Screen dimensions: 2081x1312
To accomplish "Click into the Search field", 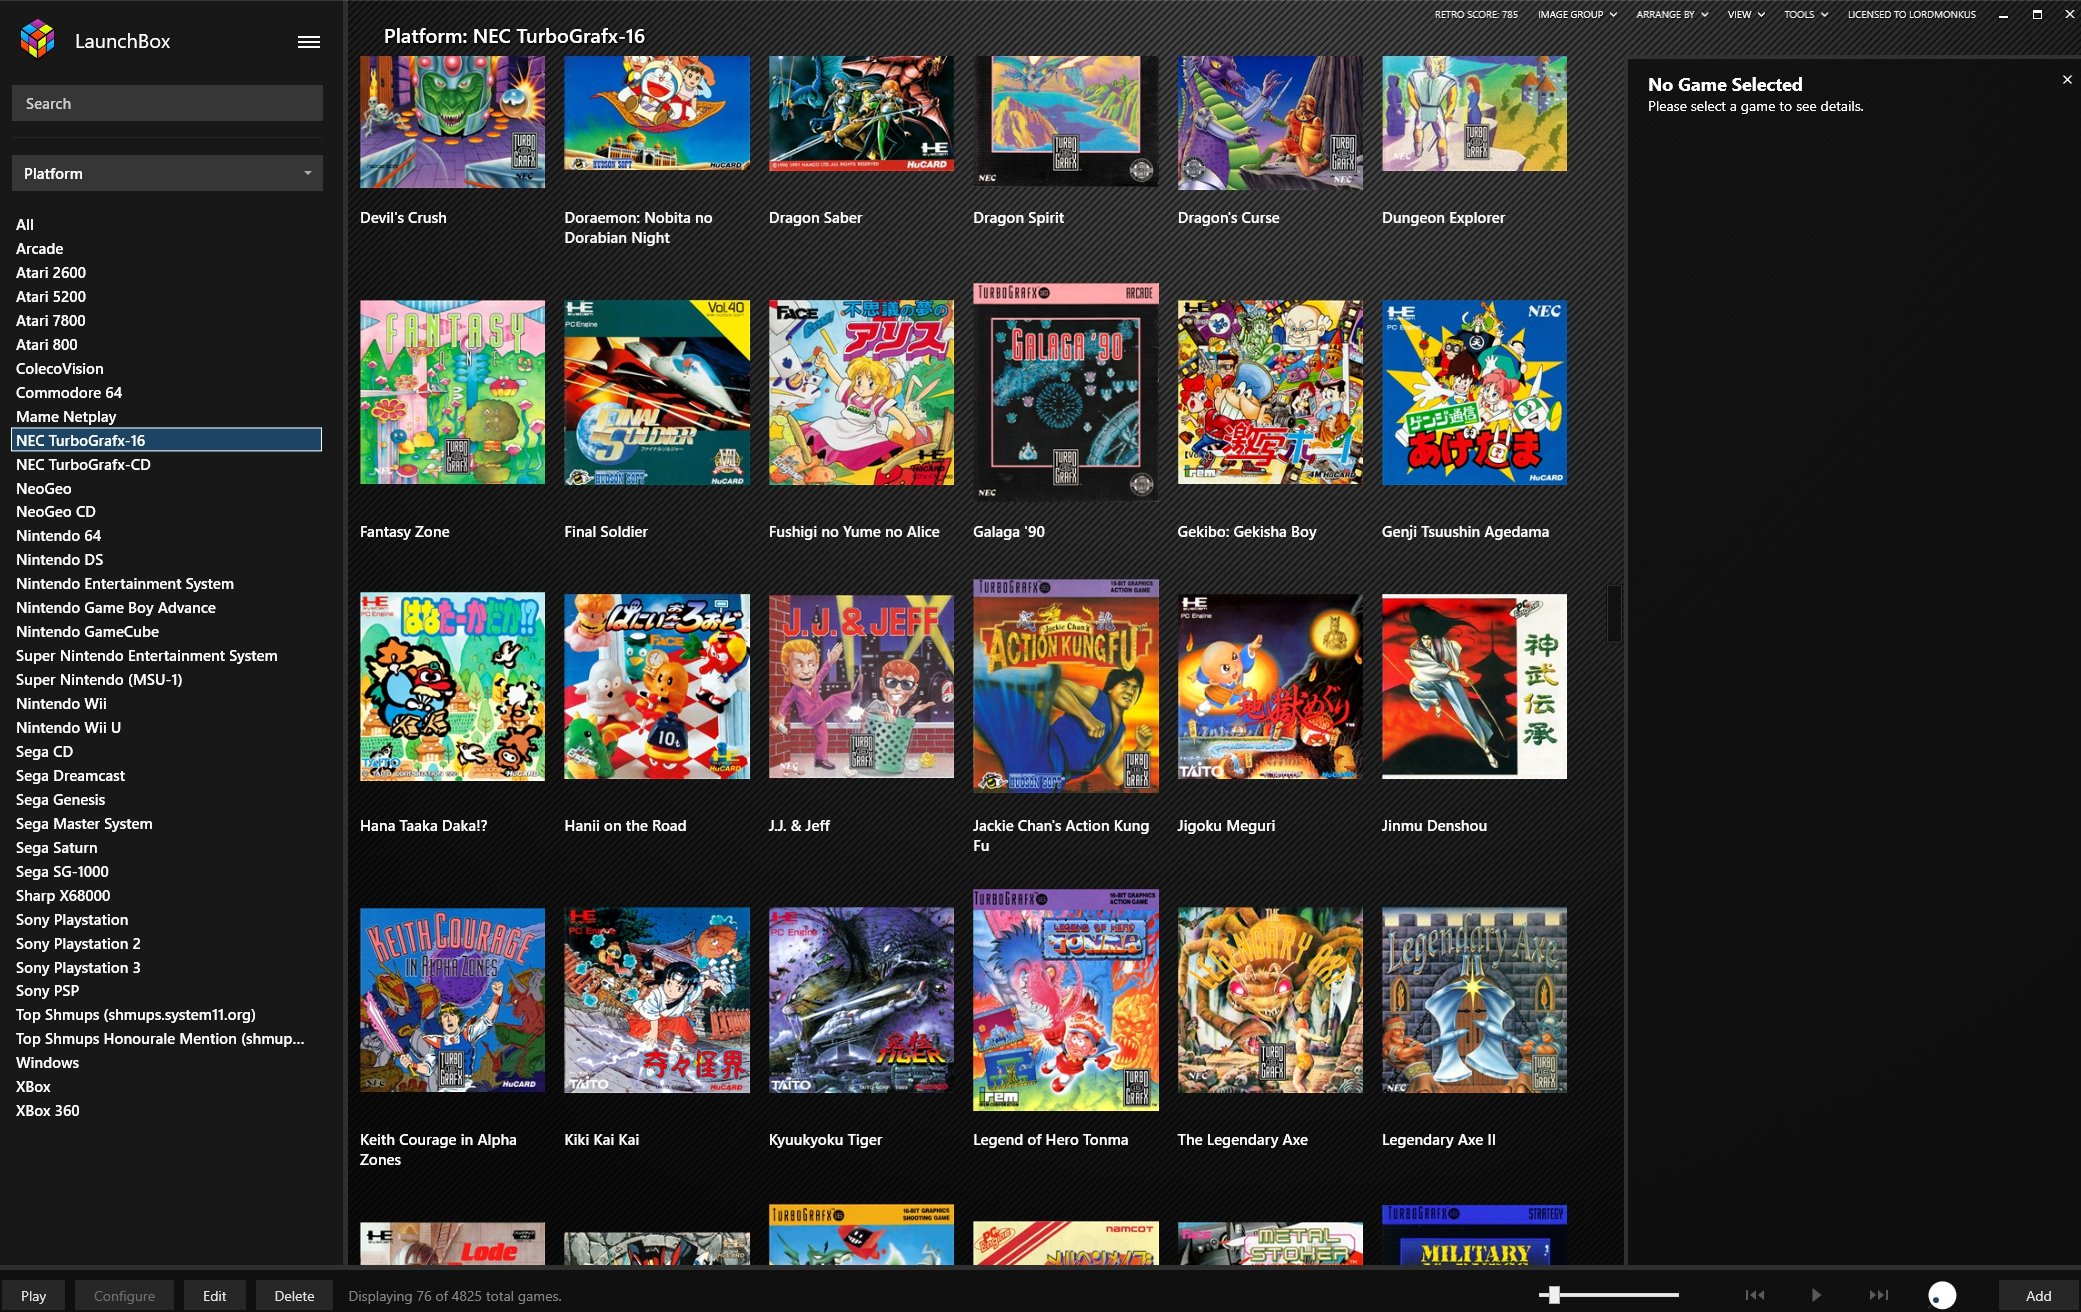I will (x=167, y=103).
